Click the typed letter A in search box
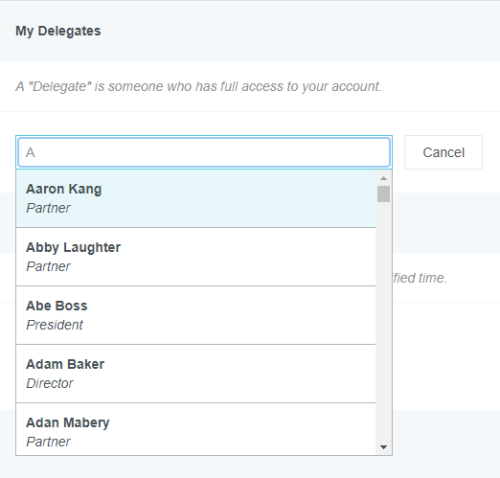The width and height of the screenshot is (500, 478). coord(30,153)
